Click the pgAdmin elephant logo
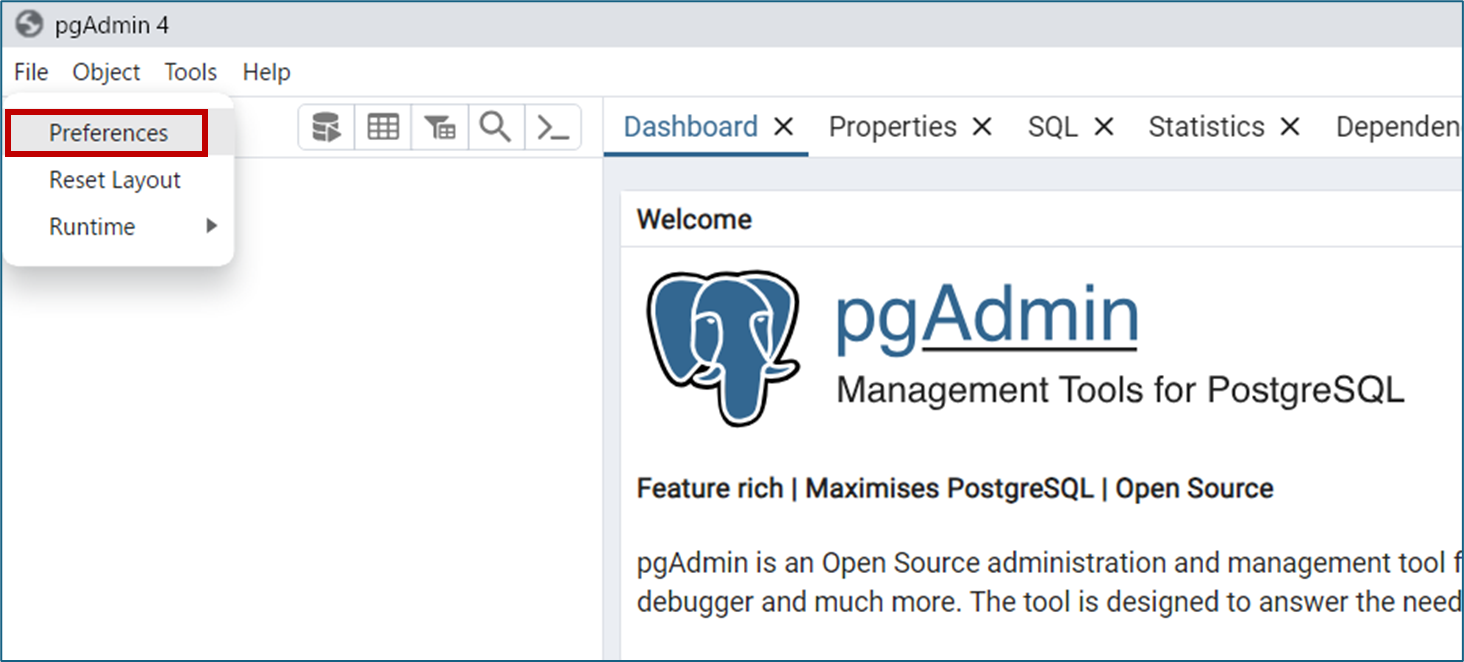The height and width of the screenshot is (662, 1464). click(x=723, y=346)
